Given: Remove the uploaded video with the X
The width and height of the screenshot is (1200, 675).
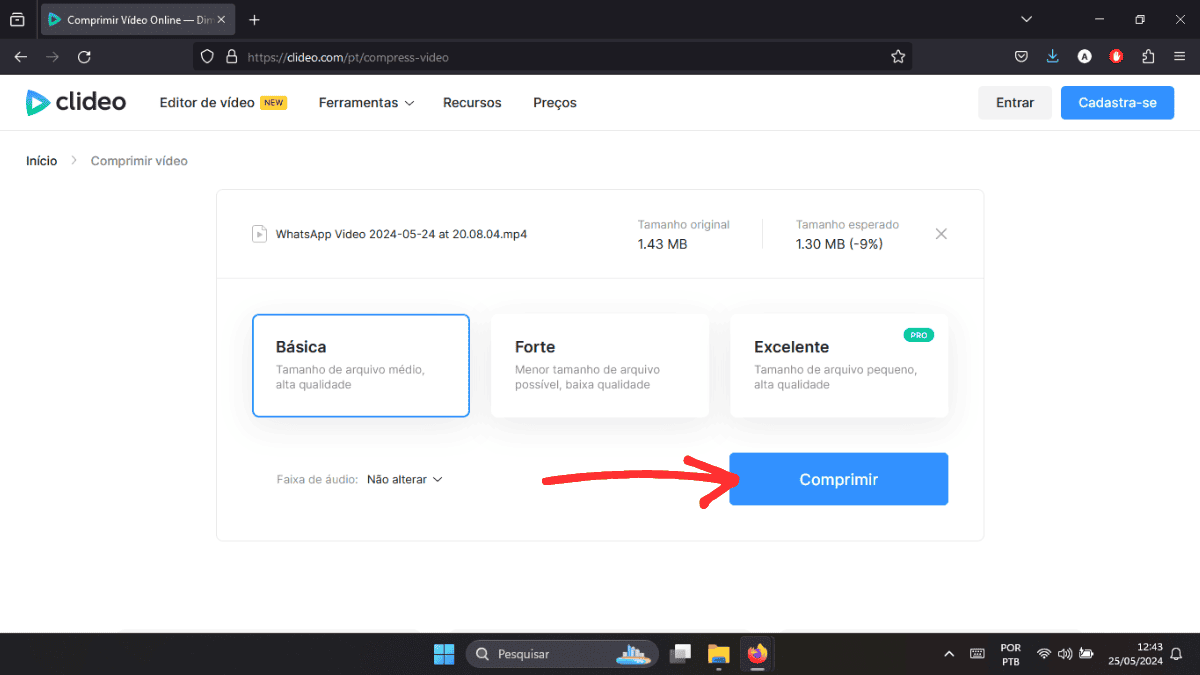Looking at the screenshot, I should [941, 234].
